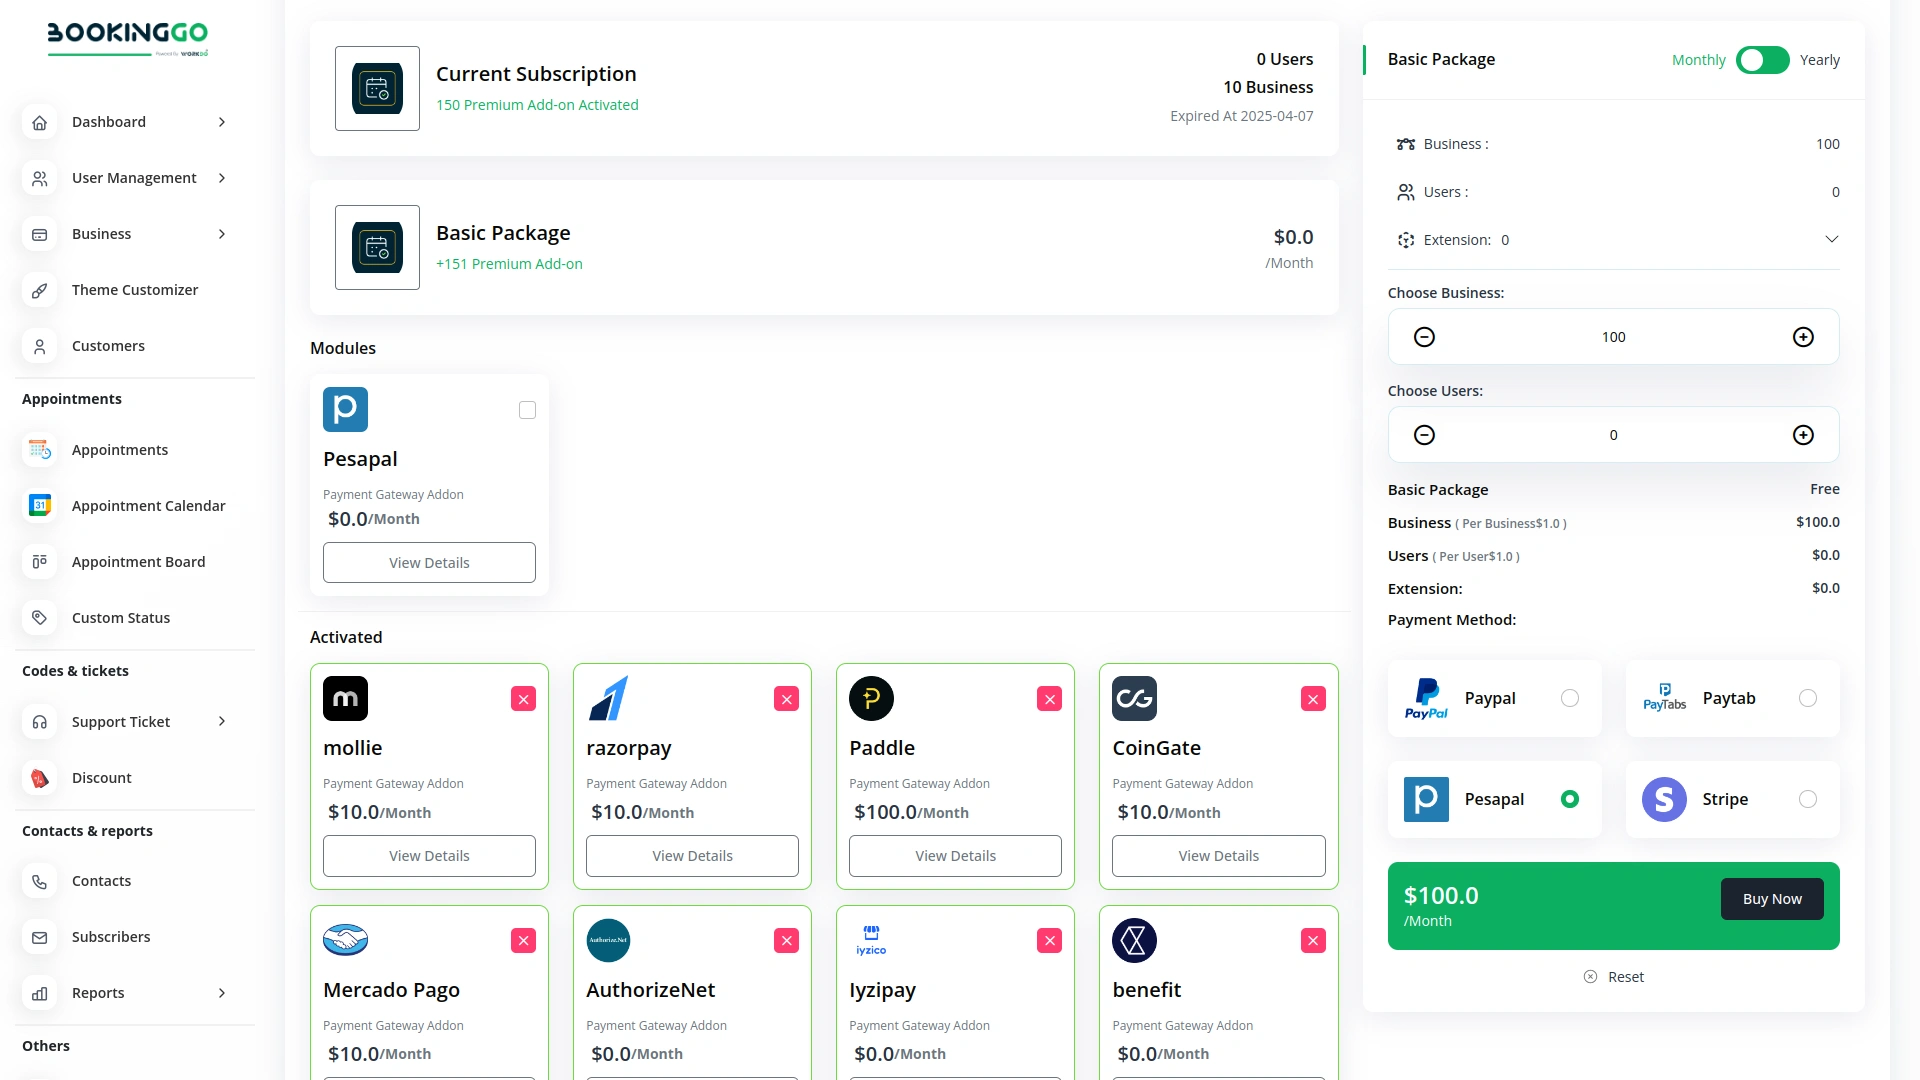Open the Customers sidebar icon
Screen dimensions: 1920x1080
pyautogui.click(x=39, y=346)
